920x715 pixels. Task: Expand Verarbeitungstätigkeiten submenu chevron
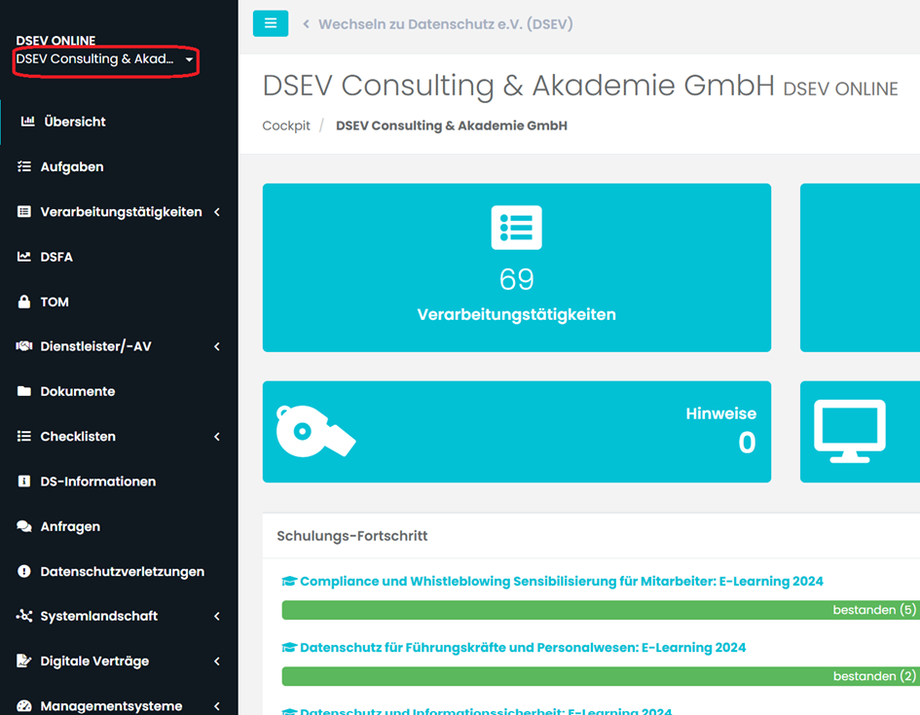(217, 212)
